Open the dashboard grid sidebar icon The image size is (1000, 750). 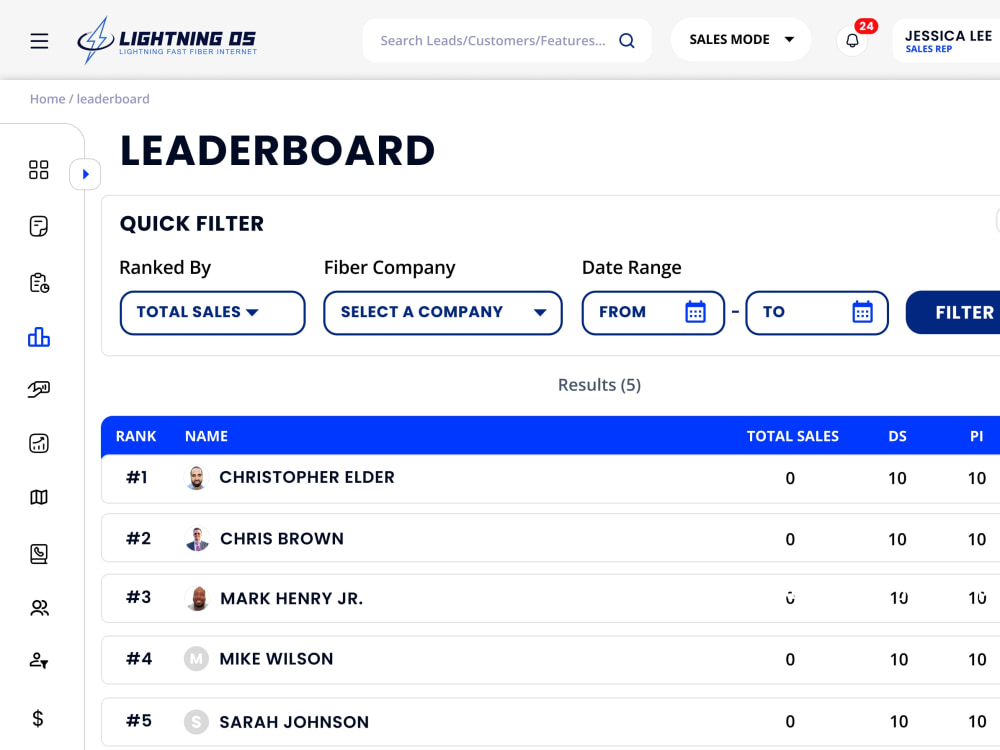click(x=38, y=170)
